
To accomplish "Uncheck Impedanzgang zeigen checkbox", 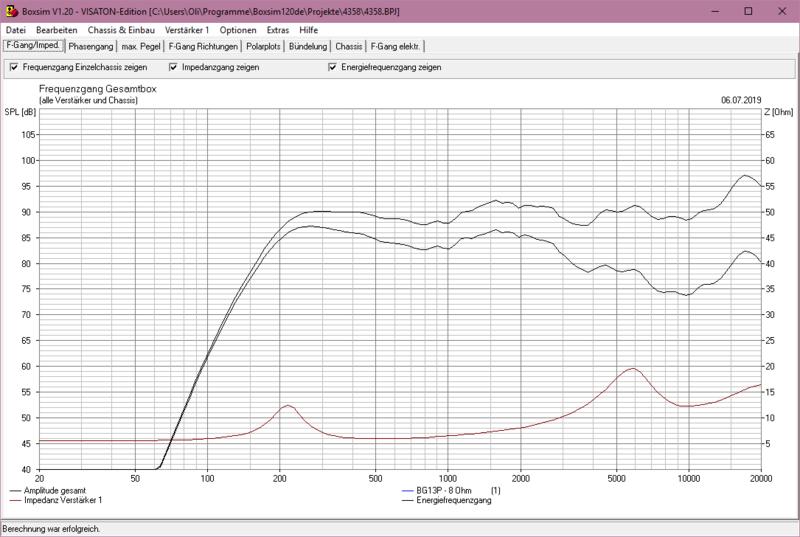I will click(x=173, y=67).
